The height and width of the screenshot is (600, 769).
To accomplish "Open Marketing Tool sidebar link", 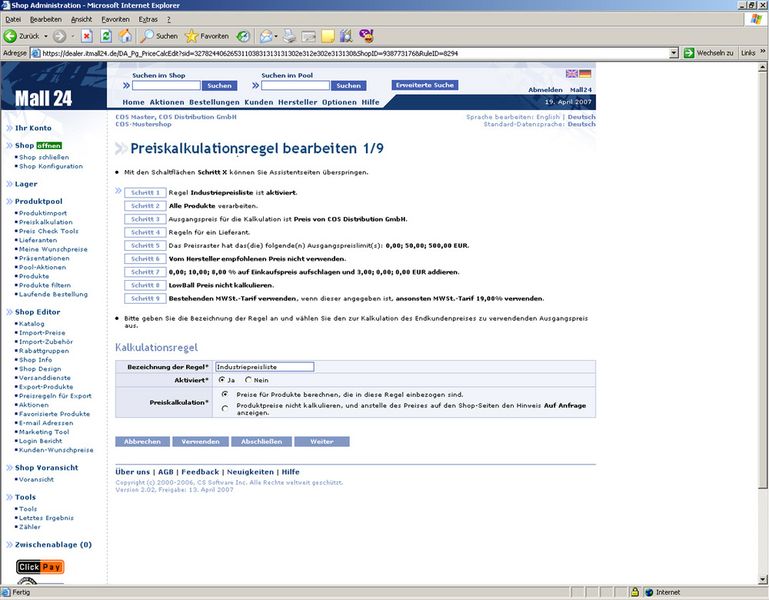I will pos(44,432).
